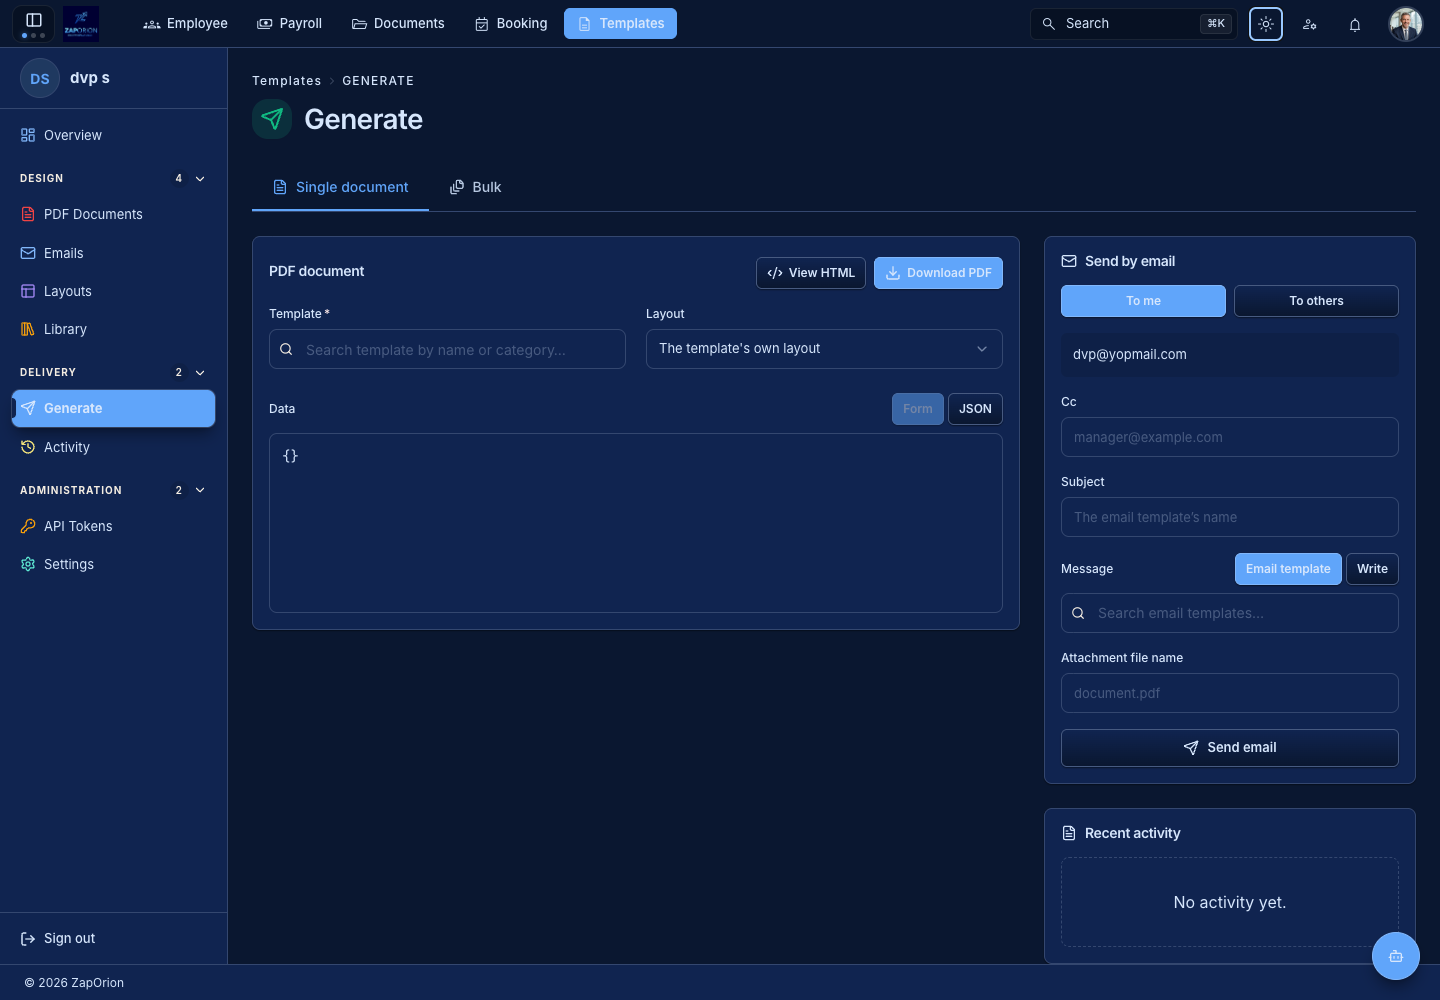The width and height of the screenshot is (1440, 1000).
Task: Click the Send email button
Action: (1230, 748)
